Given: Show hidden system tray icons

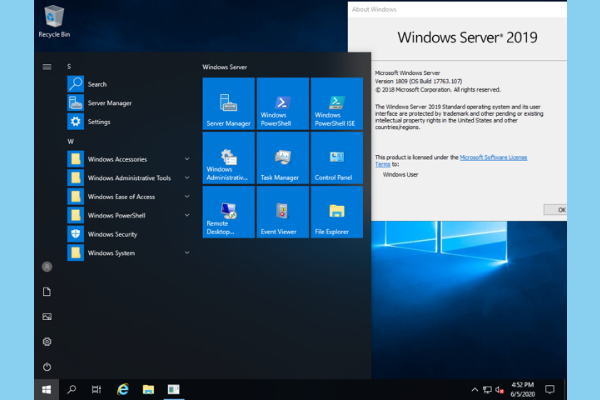Looking at the screenshot, I should (x=474, y=390).
